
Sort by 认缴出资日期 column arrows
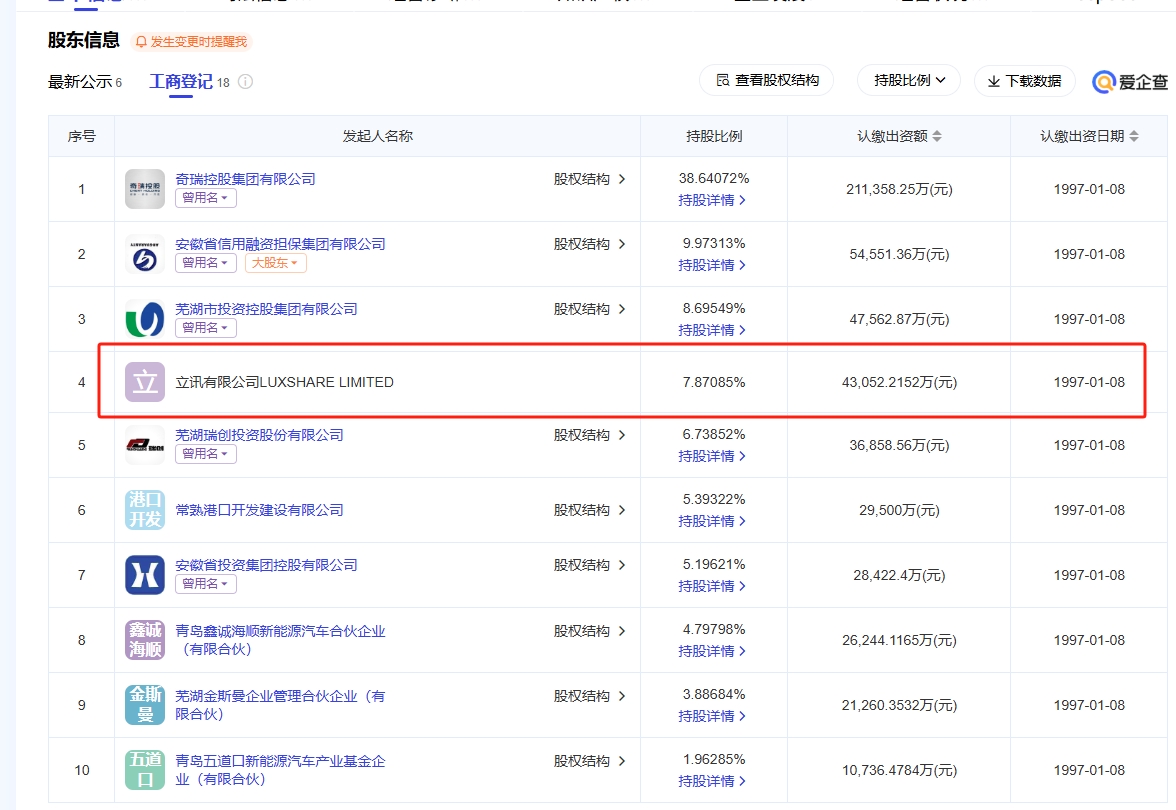(x=1133, y=136)
